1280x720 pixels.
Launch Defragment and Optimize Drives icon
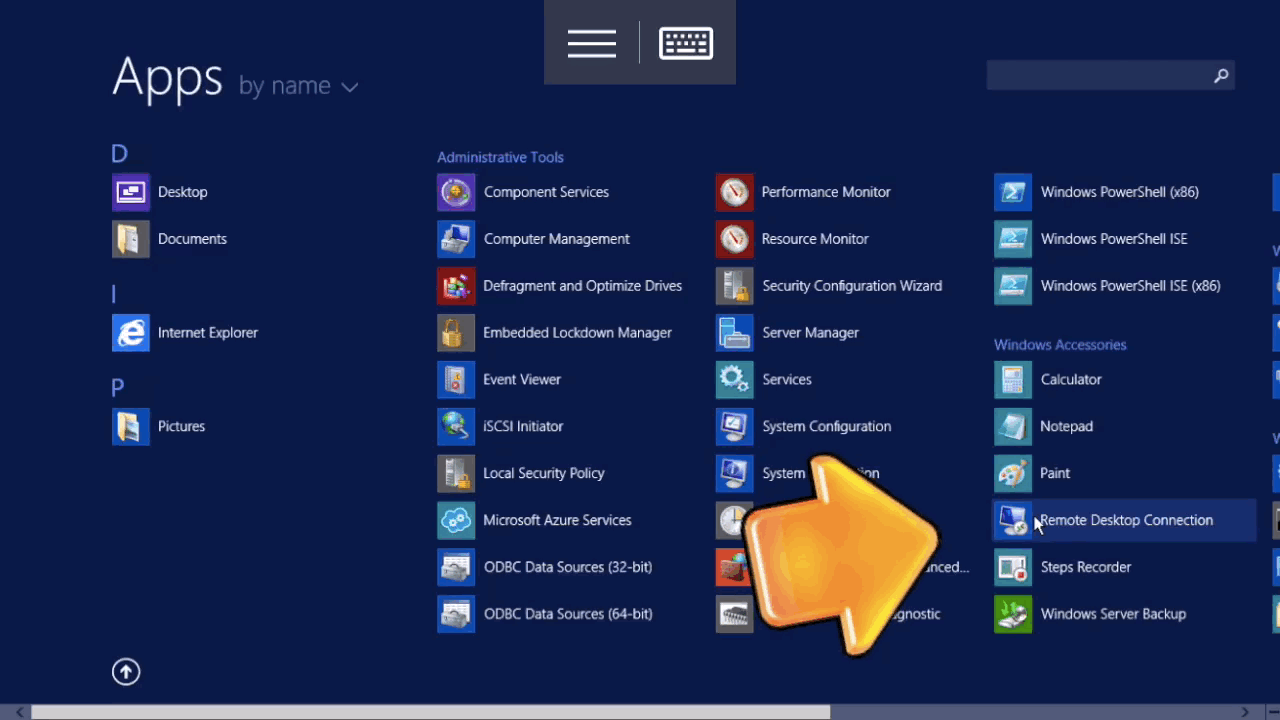pyautogui.click(x=456, y=286)
